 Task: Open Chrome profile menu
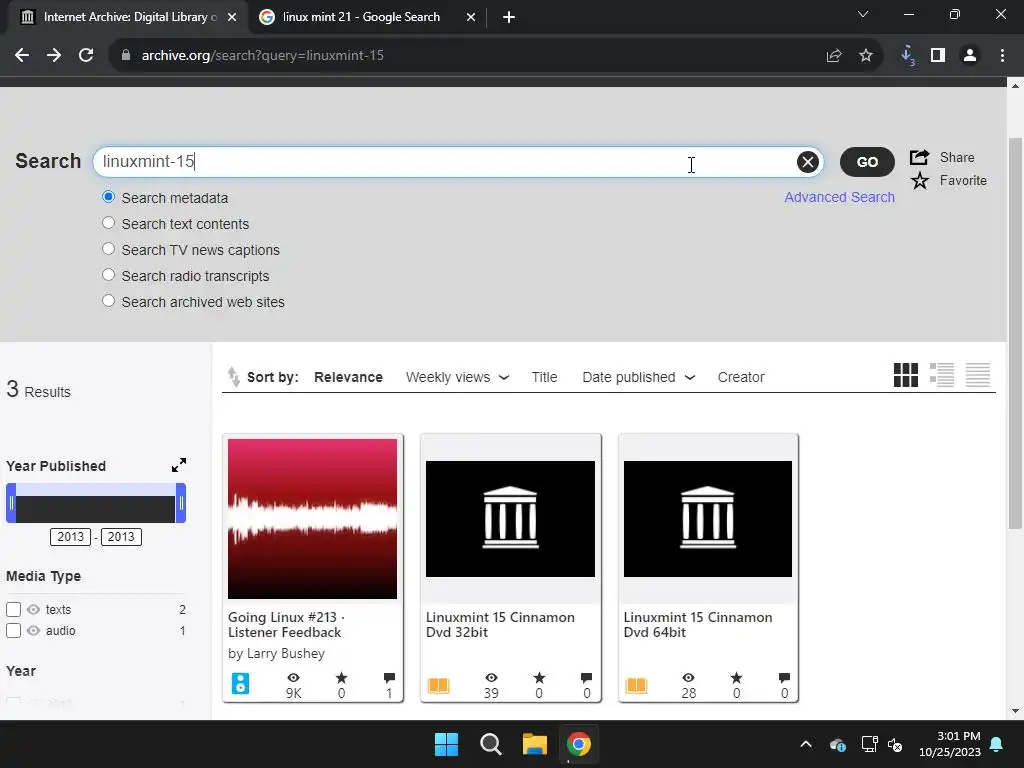pyautogui.click(x=970, y=56)
